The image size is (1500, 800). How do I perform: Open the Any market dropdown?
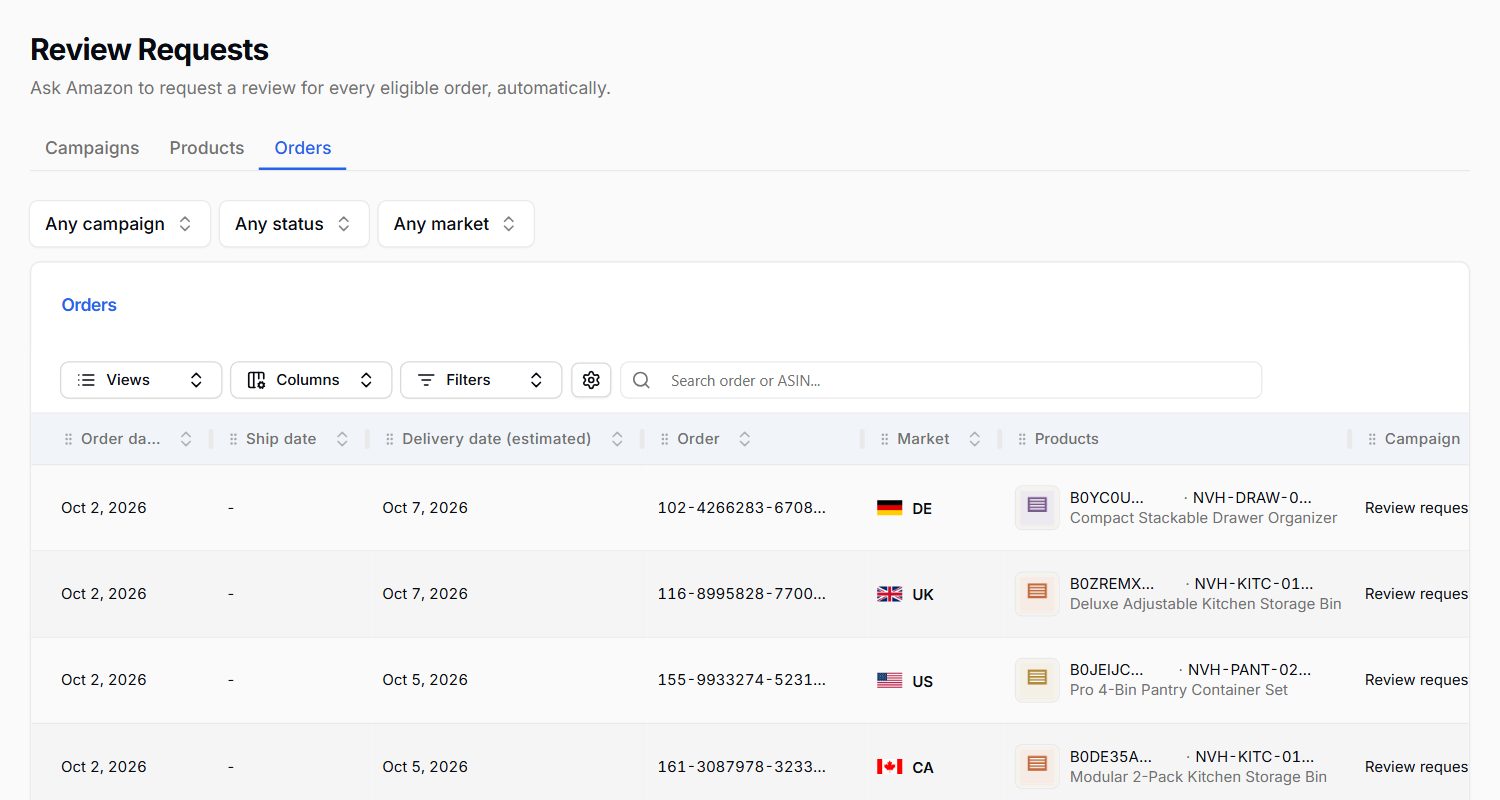tap(456, 224)
